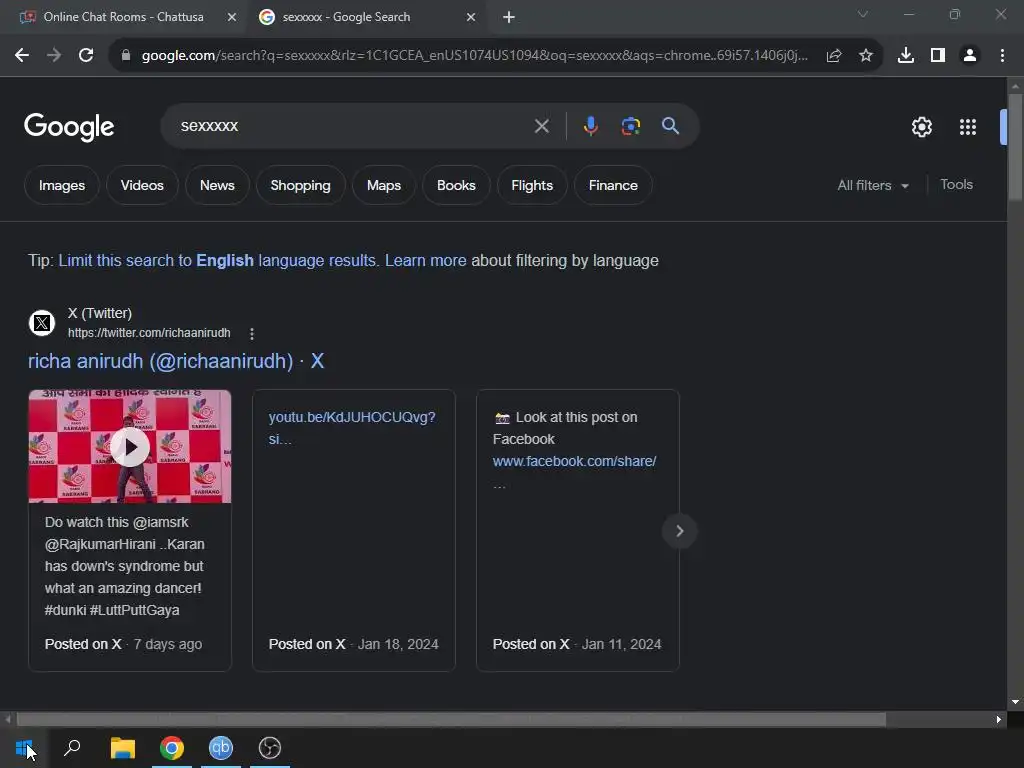Bookmark this tab with the star

(866, 56)
